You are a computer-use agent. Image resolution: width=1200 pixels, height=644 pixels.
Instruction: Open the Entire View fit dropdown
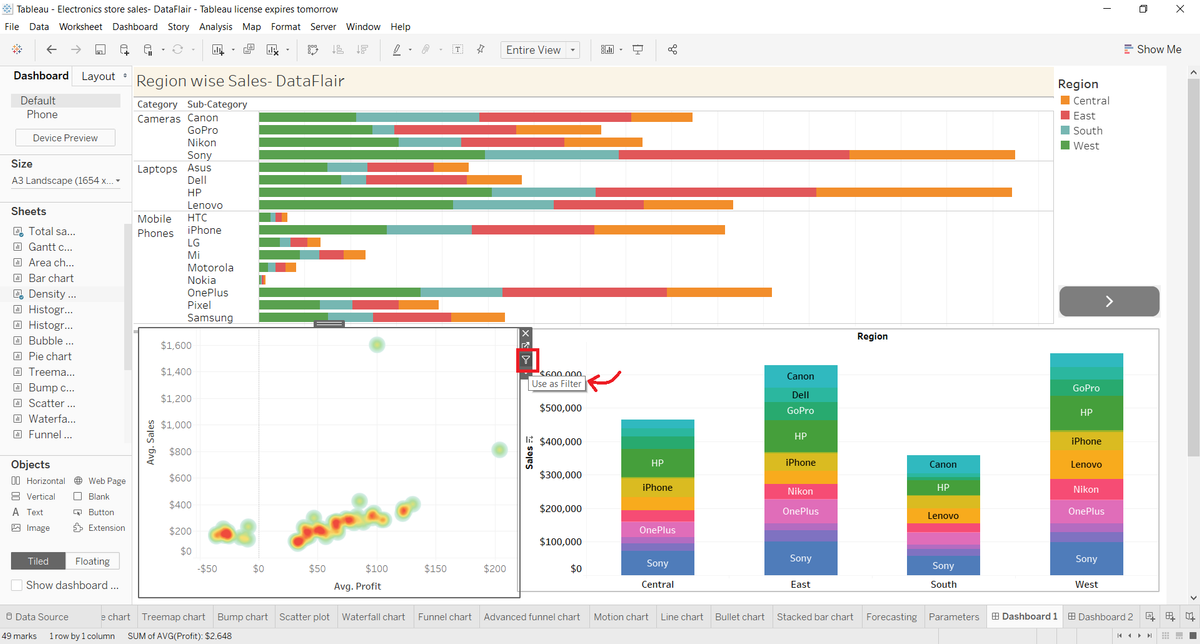(x=540, y=49)
